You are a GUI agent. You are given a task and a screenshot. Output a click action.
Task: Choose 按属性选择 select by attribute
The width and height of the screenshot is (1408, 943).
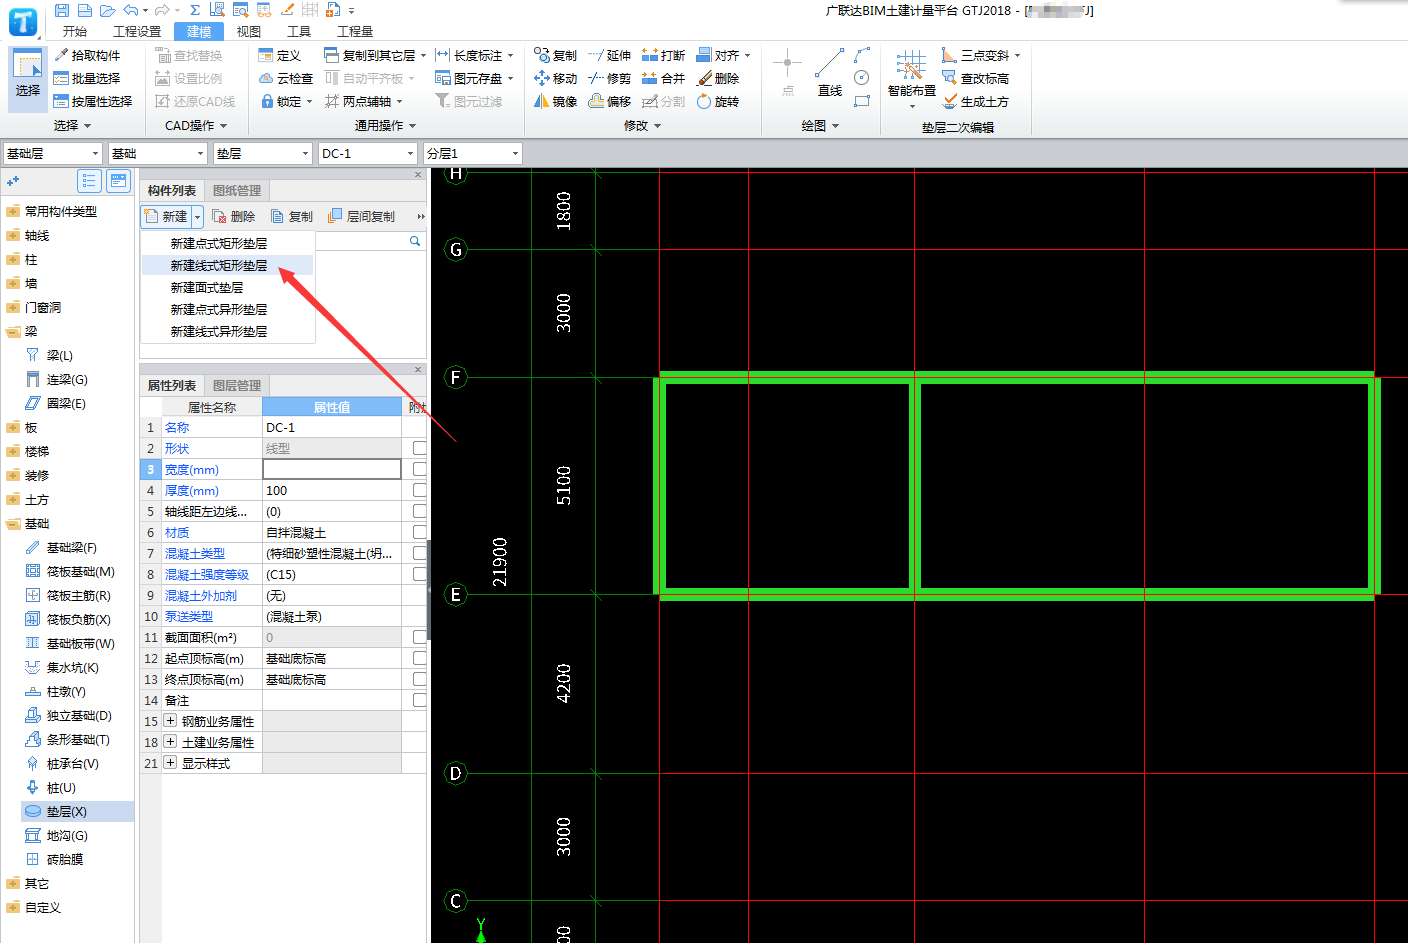pos(93,101)
